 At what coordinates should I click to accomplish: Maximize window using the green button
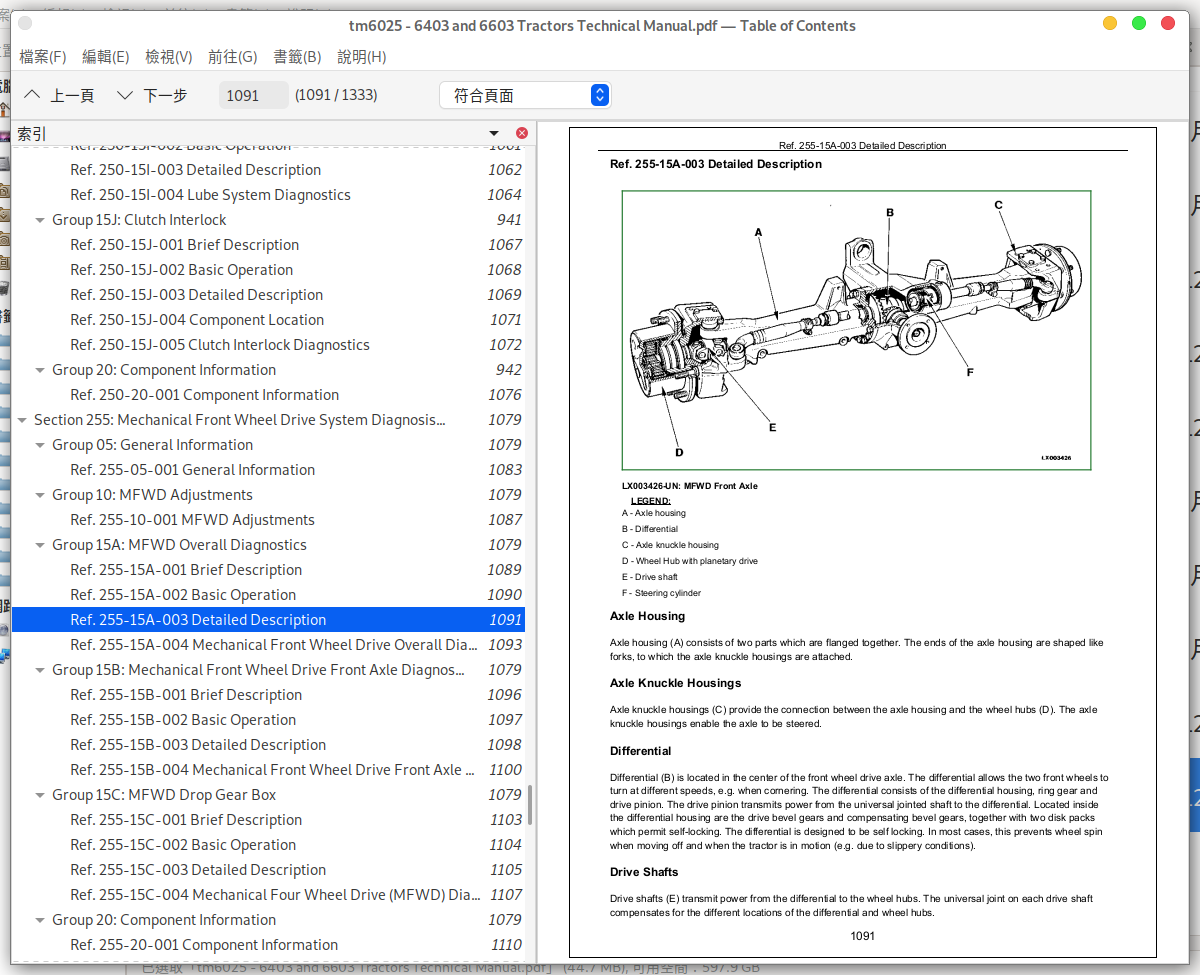[1139, 24]
